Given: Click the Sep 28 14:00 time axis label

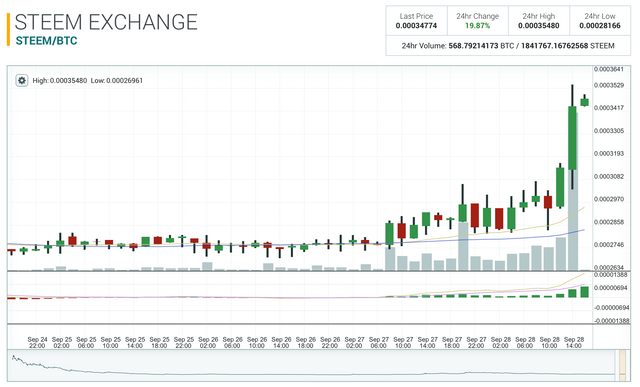Looking at the screenshot, I should coord(574,343).
